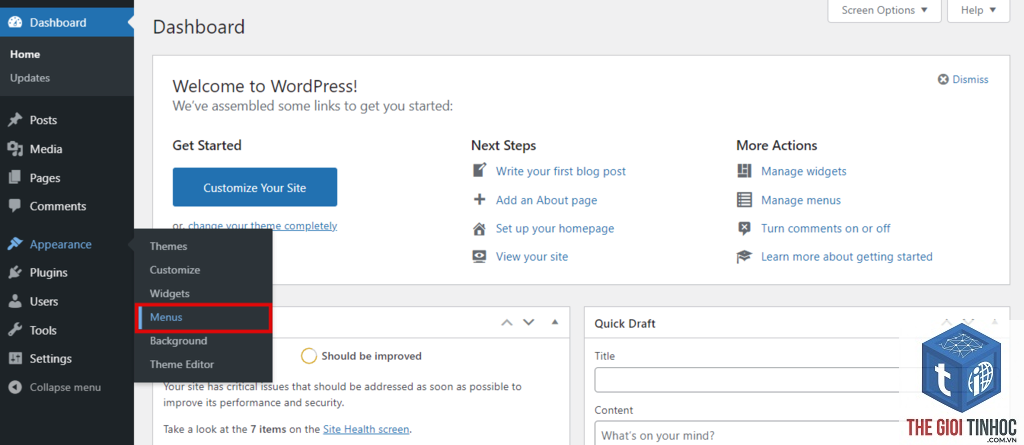Viewport: 1024px width, 445px height.
Task: Click the Plugins plug icon
Action: tap(14, 273)
